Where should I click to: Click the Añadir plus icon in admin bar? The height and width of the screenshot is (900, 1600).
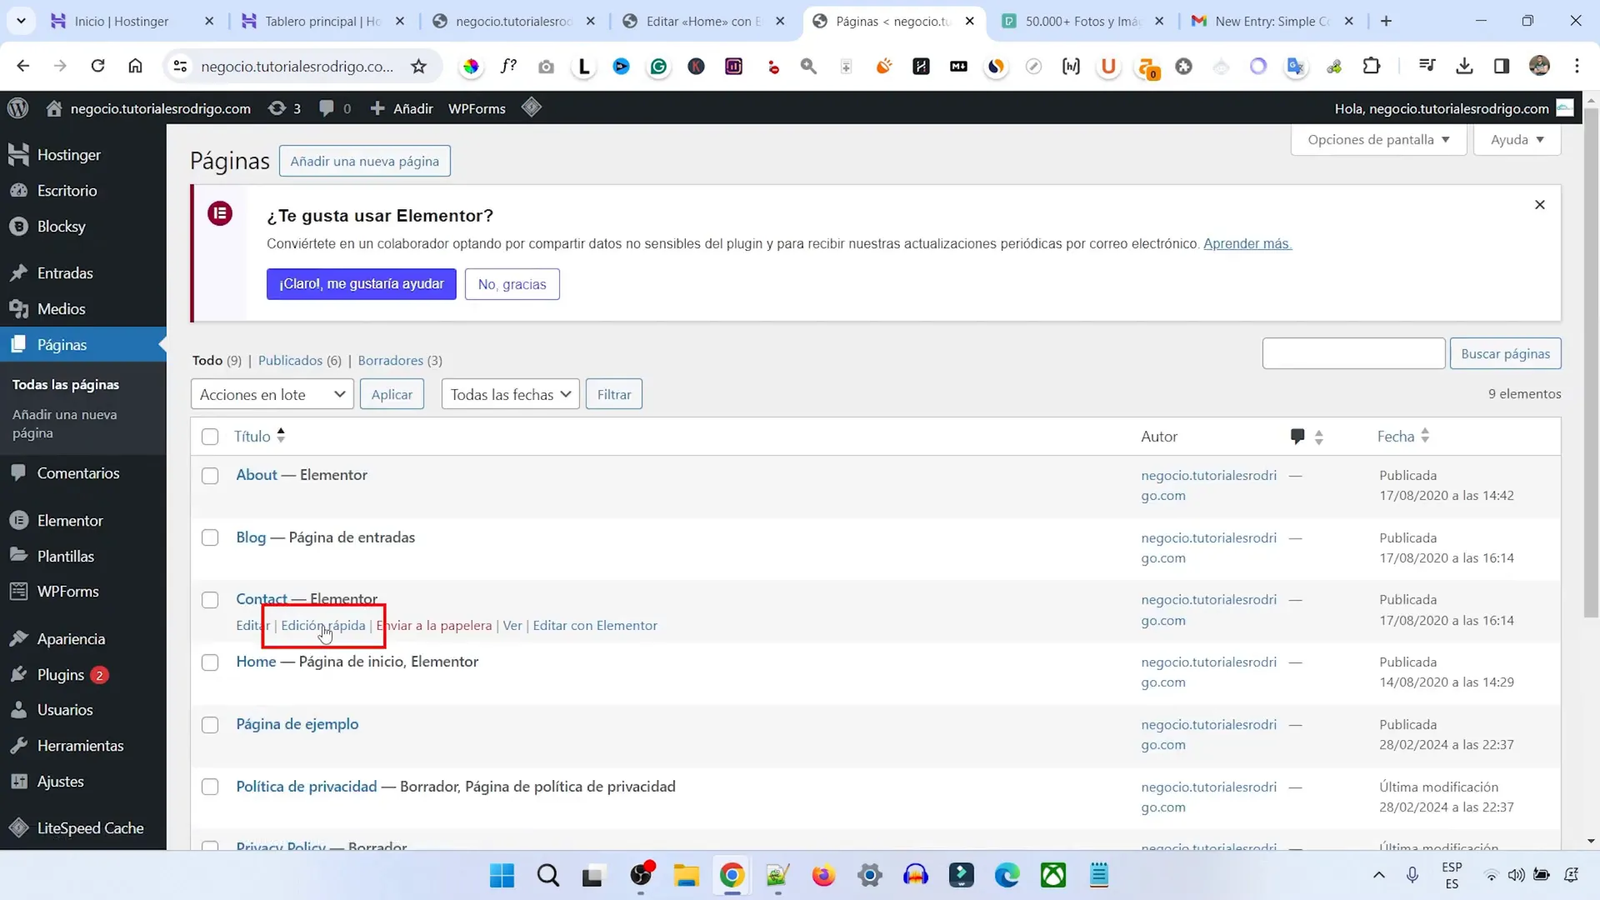point(377,108)
